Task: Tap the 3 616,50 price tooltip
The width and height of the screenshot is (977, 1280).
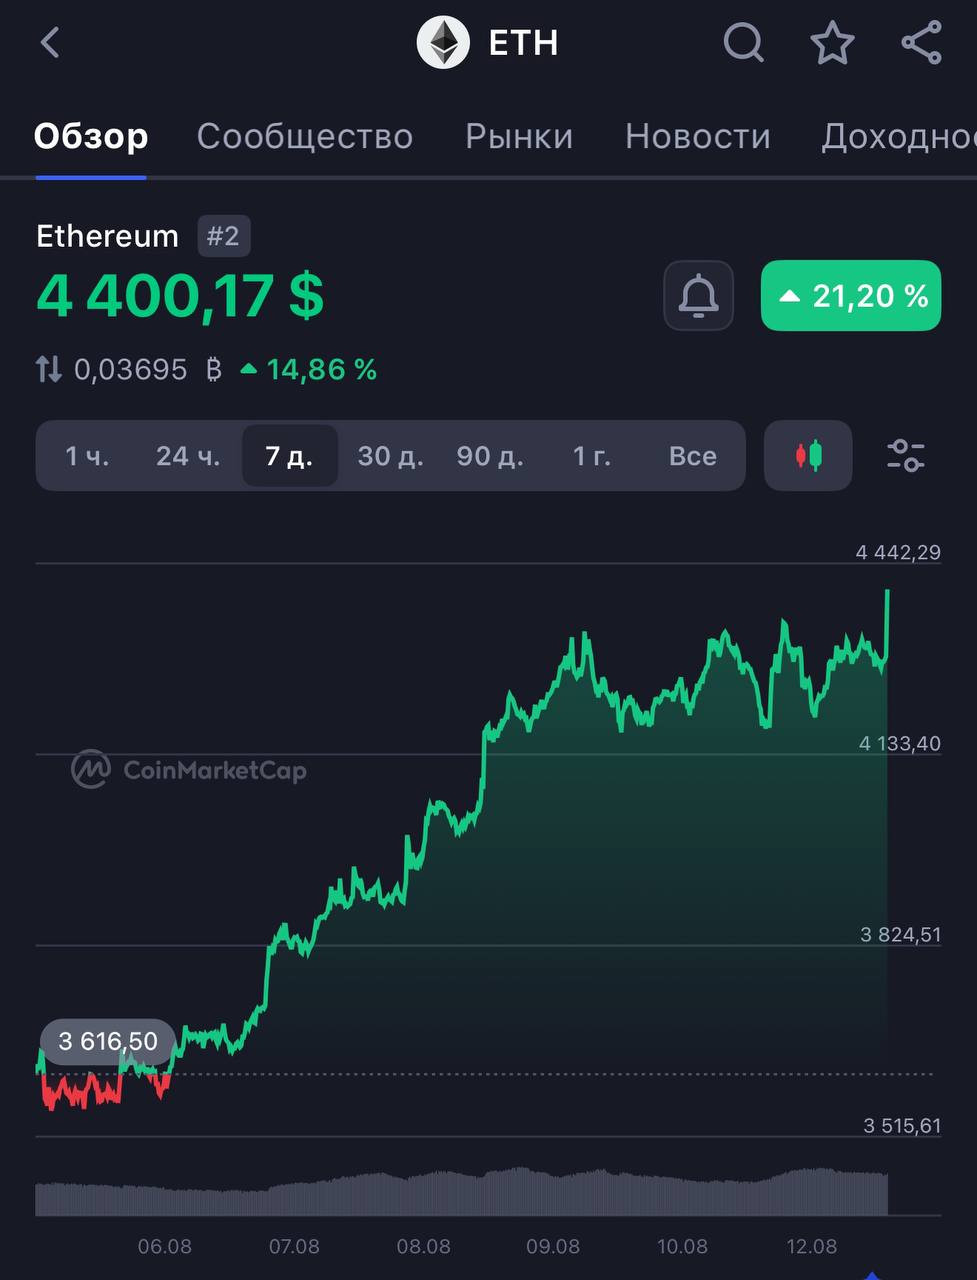Action: click(x=108, y=1041)
